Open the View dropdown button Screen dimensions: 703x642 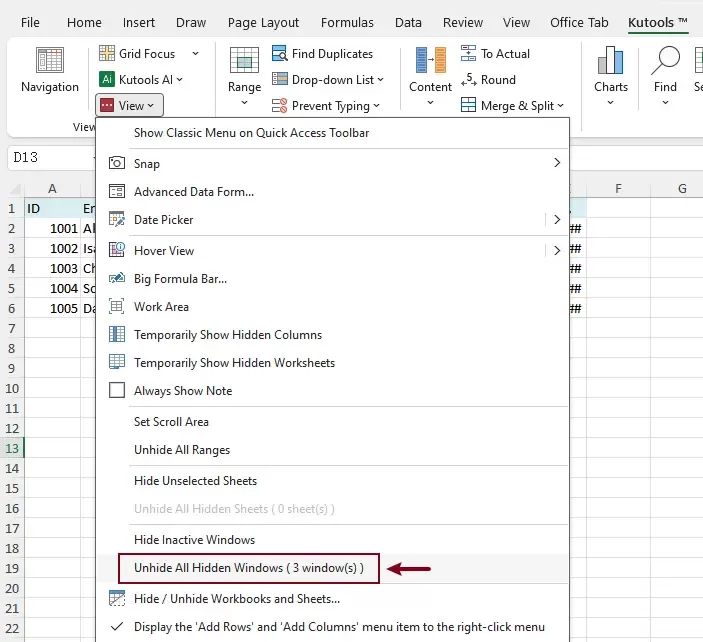[129, 105]
